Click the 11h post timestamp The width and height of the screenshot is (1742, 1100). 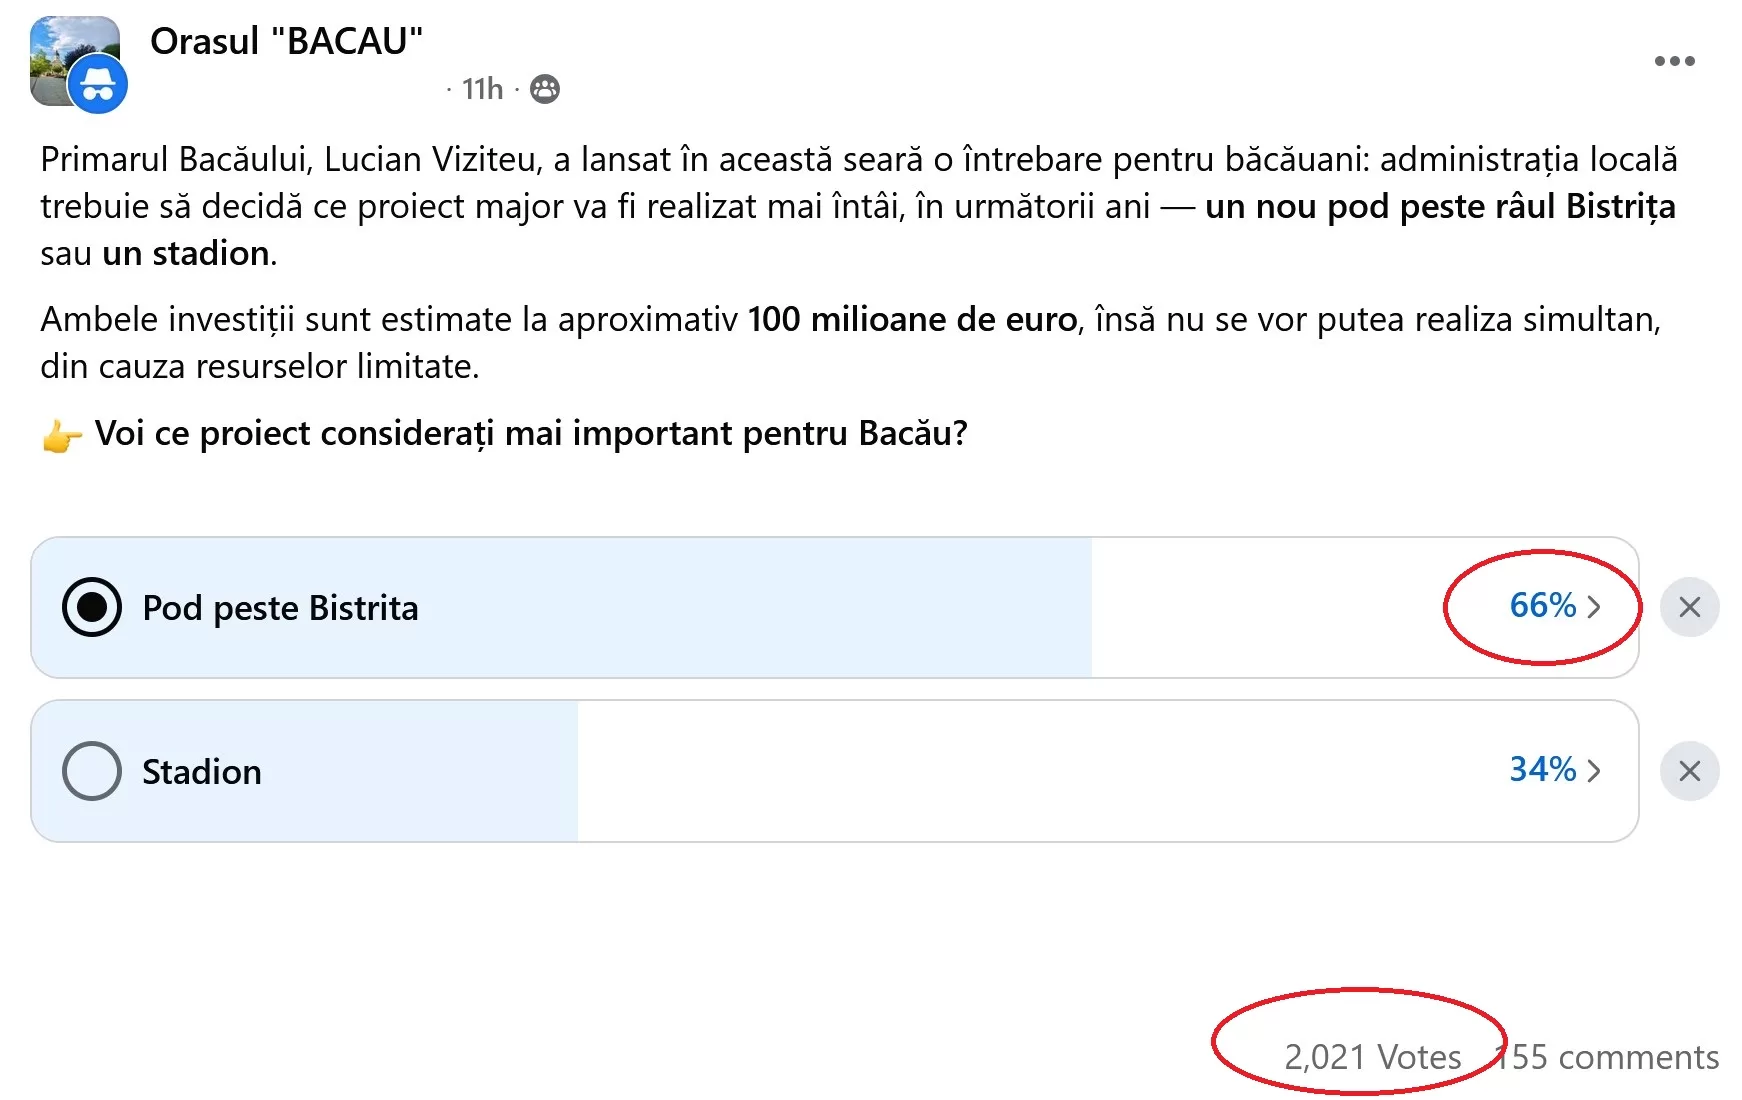click(482, 89)
